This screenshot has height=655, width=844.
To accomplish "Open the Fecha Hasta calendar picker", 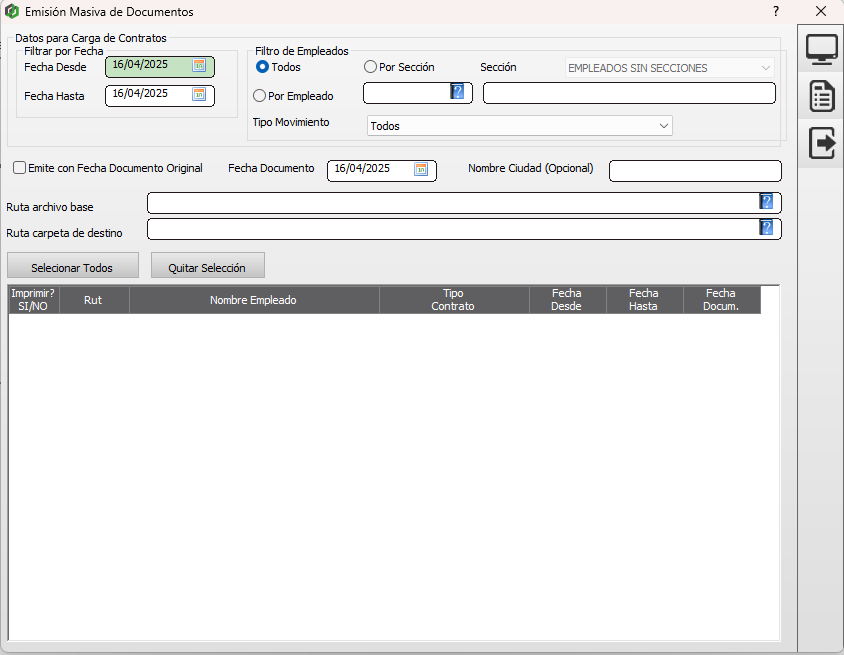I will [x=199, y=95].
